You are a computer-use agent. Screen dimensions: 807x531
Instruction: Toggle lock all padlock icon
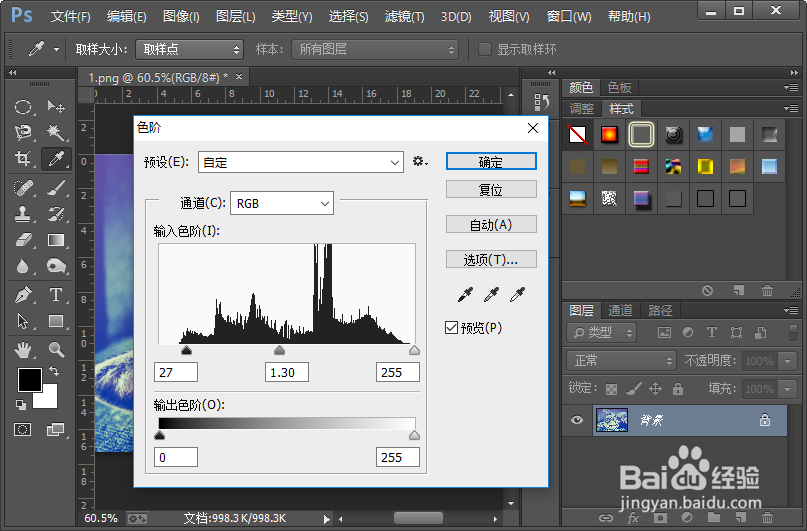[x=678, y=389]
